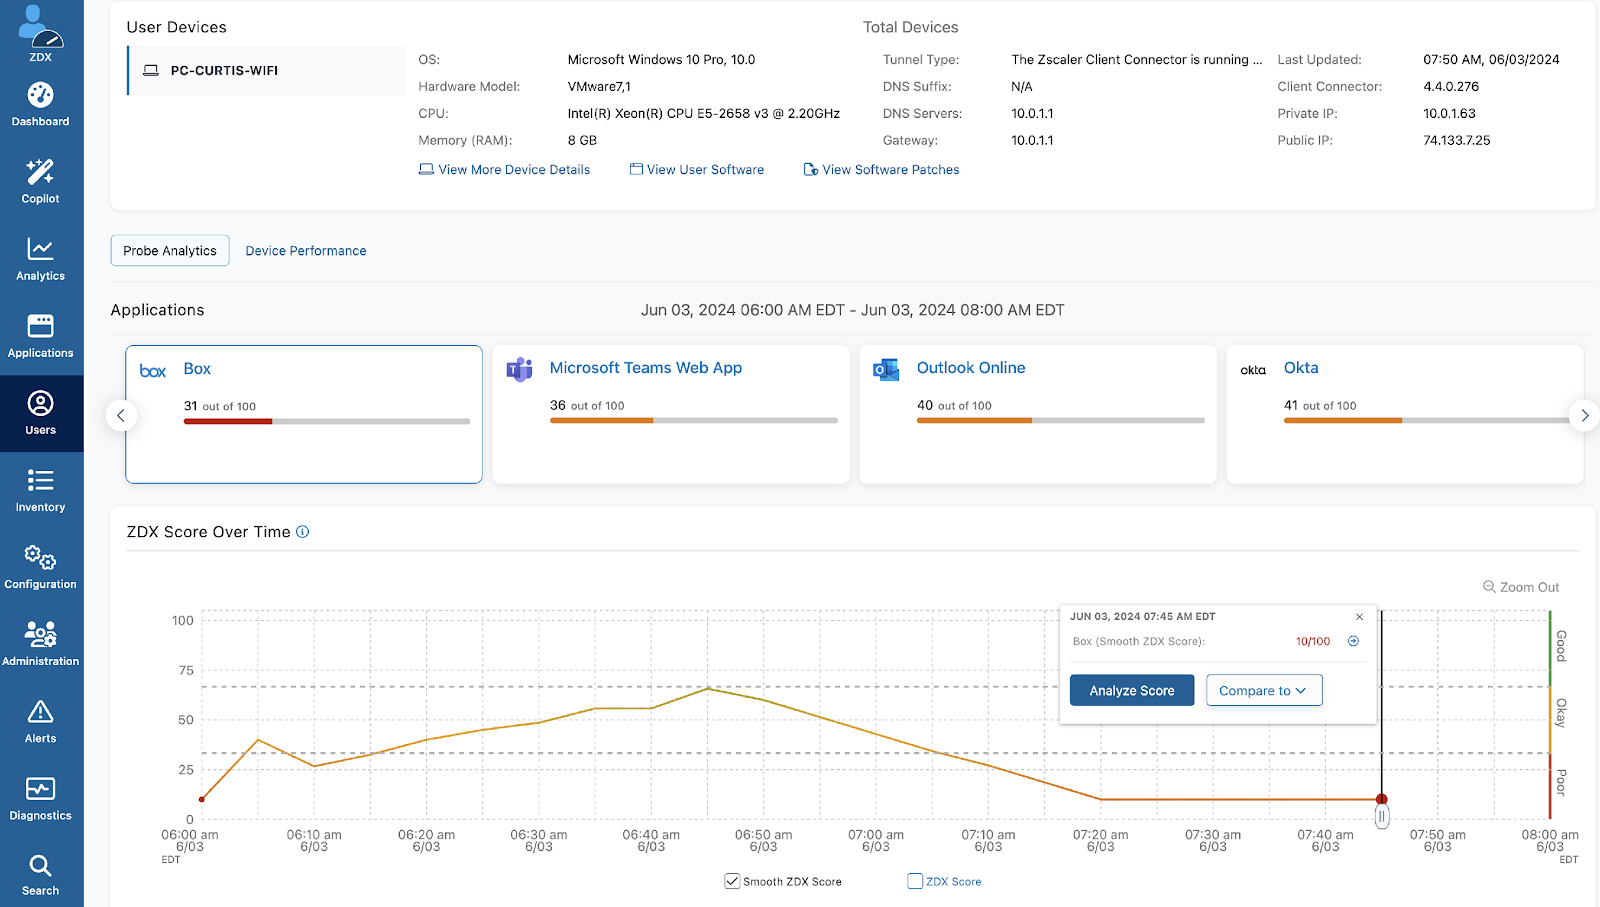
Task: Show next applications with right arrow
Action: (x=1584, y=415)
